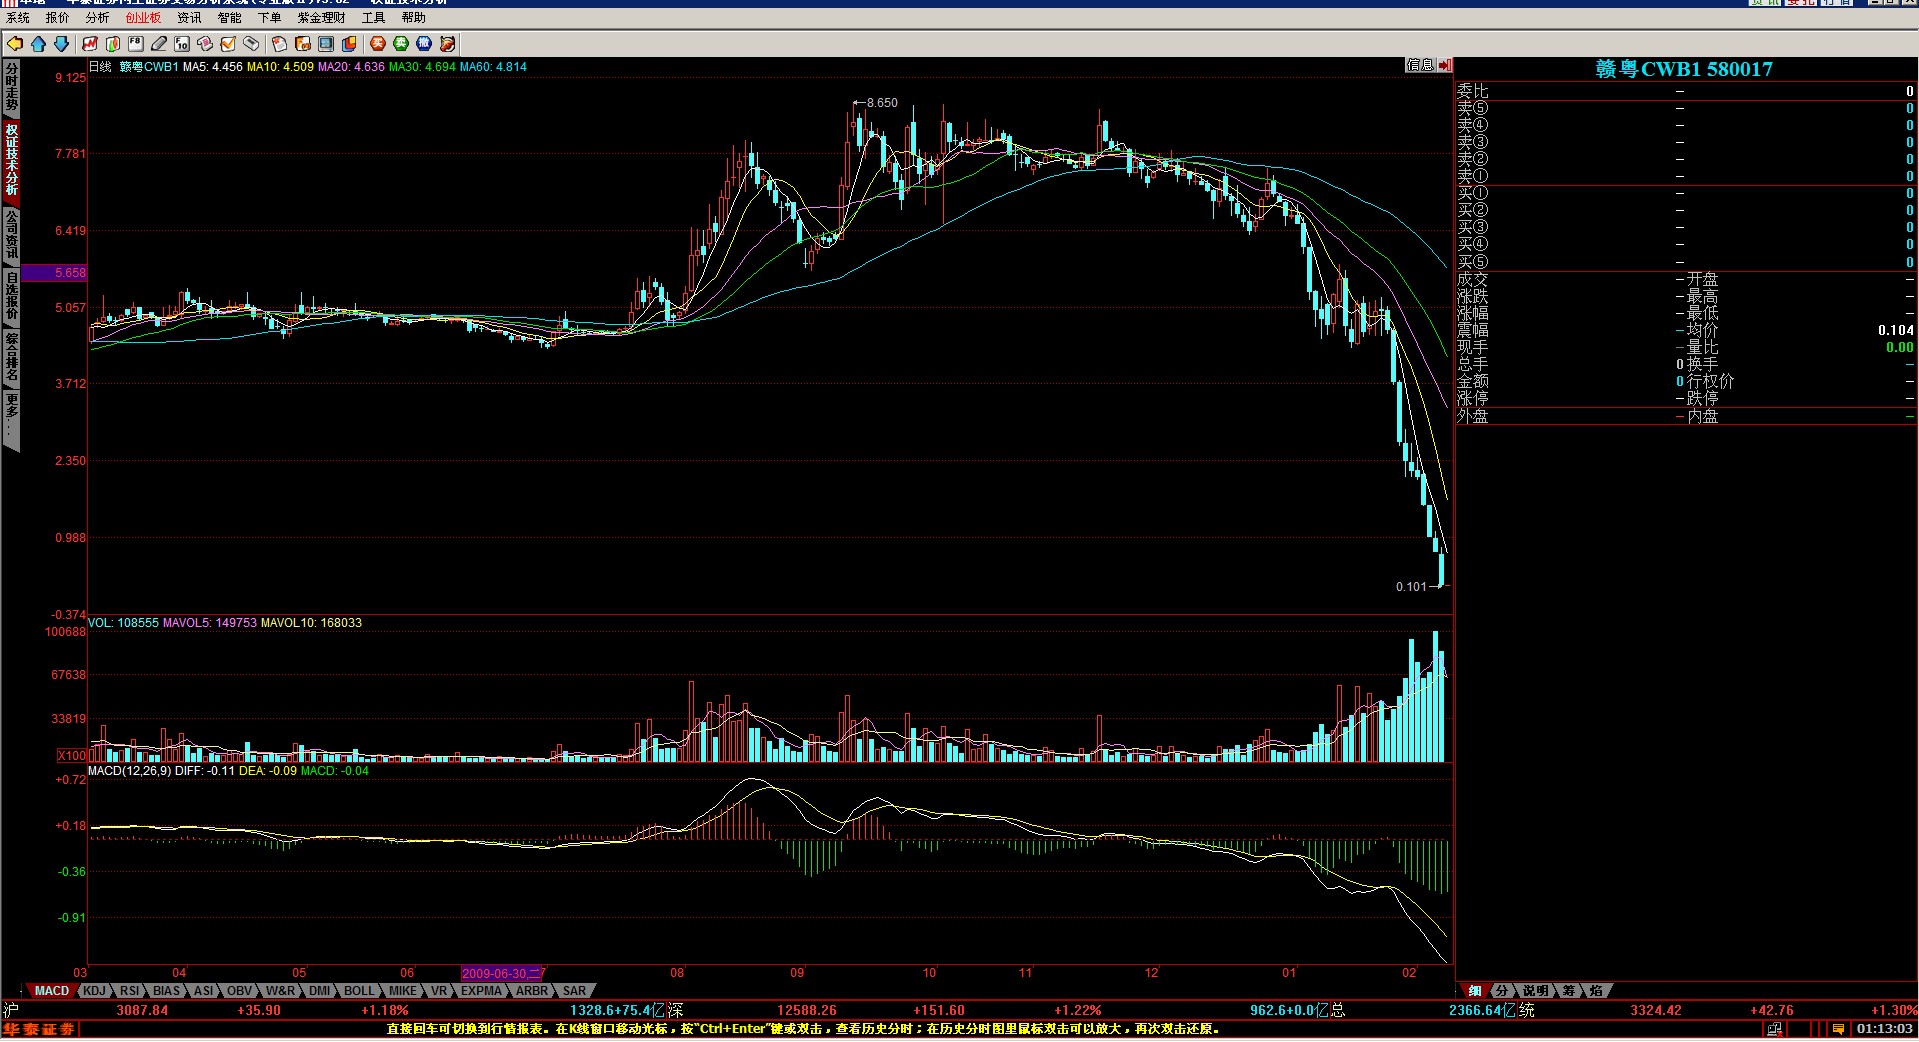Screen dimensions: 1919x1042
Task: Click the network connection status icon
Action: tap(1774, 1029)
